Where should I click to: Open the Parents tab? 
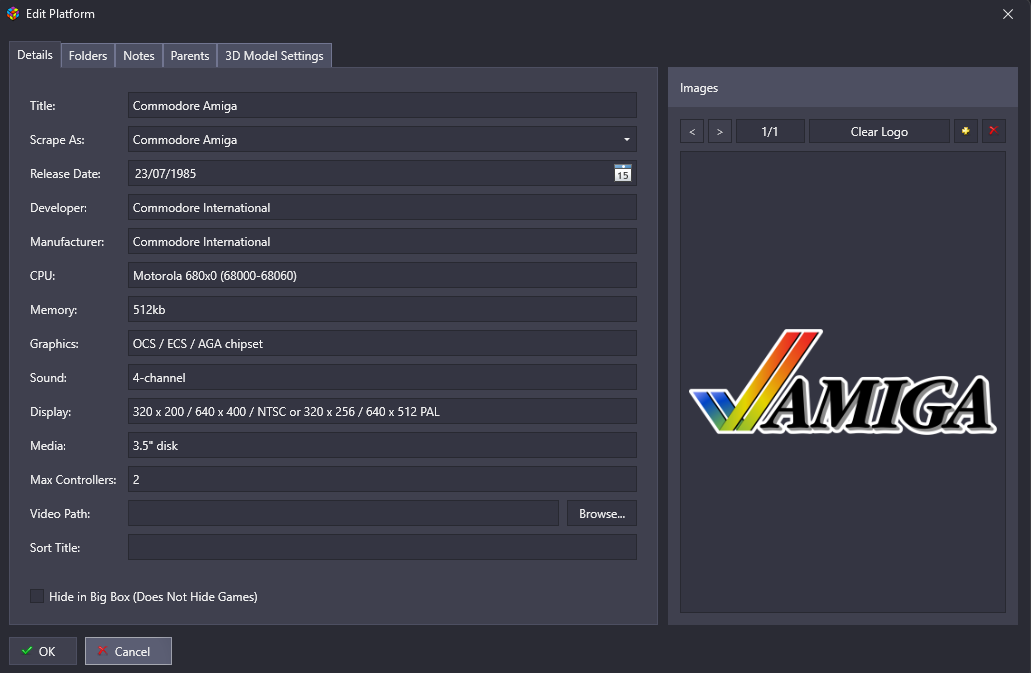189,56
